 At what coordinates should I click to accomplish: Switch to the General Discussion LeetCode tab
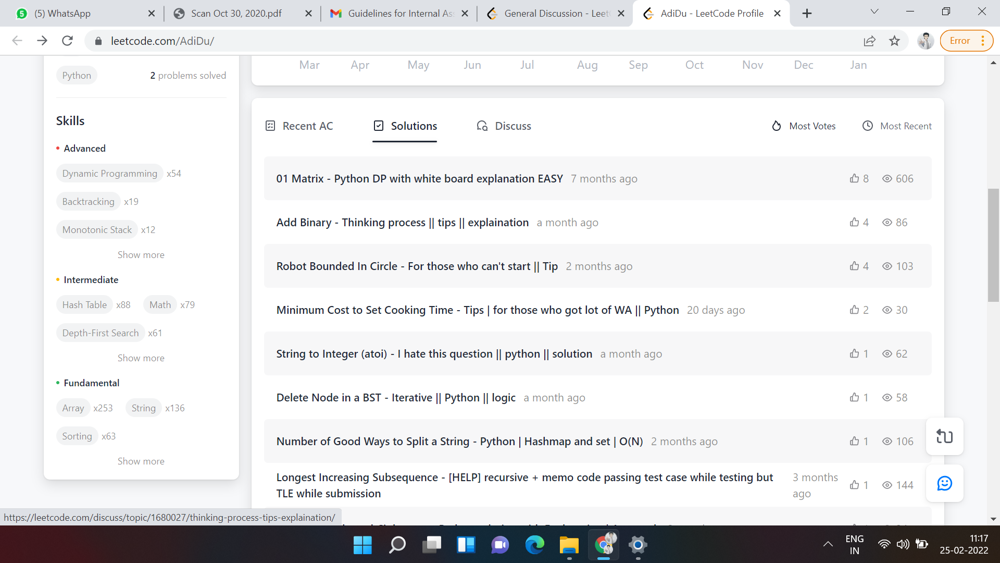pyautogui.click(x=556, y=13)
